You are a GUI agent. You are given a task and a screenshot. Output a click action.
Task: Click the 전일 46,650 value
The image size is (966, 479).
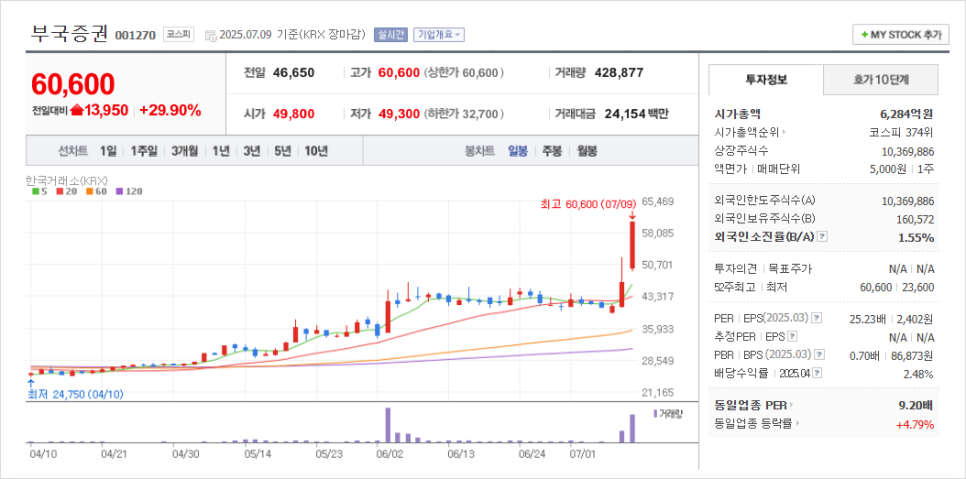click(x=293, y=73)
